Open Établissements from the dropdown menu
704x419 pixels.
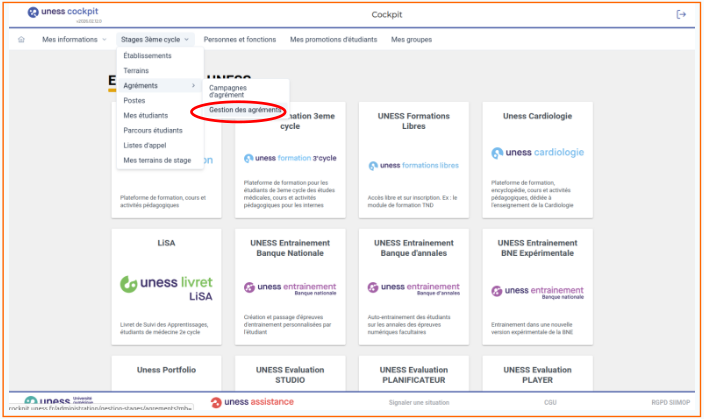click(x=147, y=56)
